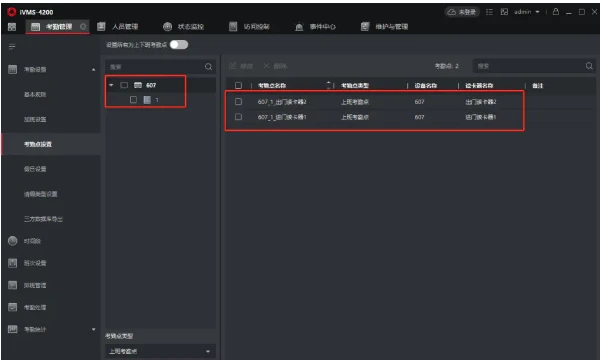
Task: Click the cloud 未登录 login icon
Action: [452, 12]
